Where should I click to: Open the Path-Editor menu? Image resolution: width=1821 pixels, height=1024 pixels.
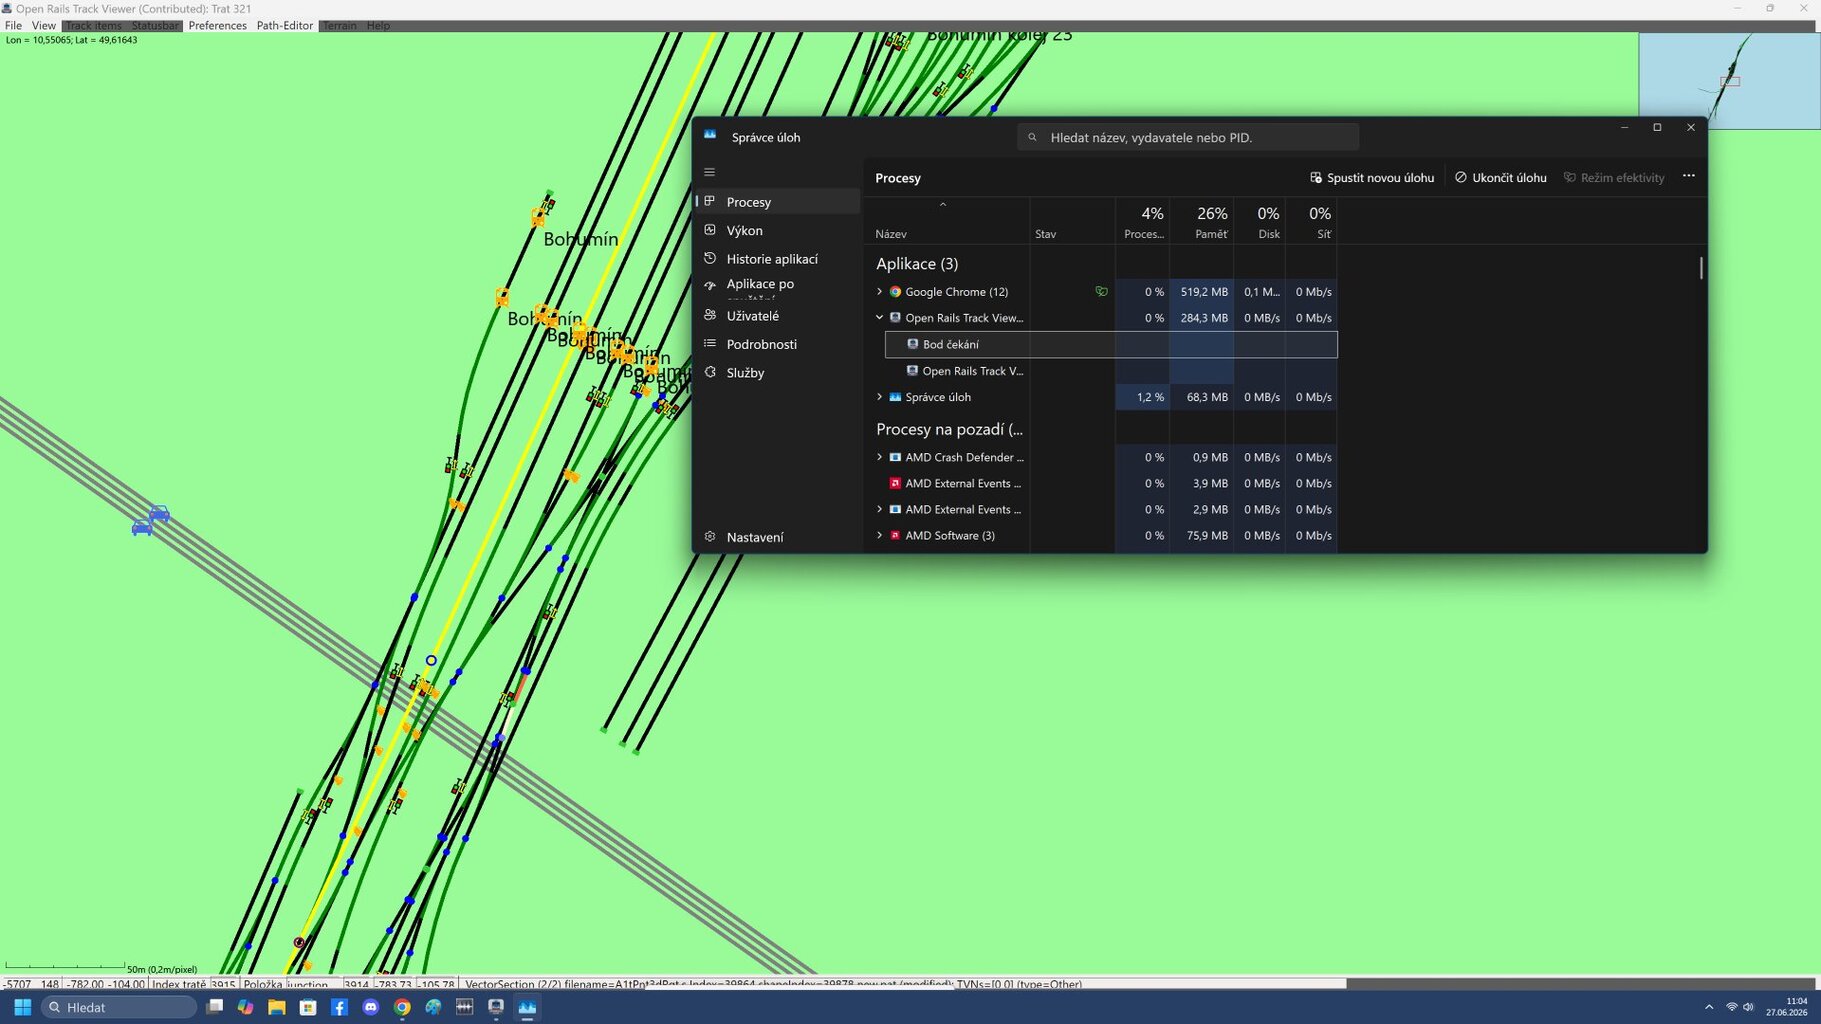(x=284, y=26)
